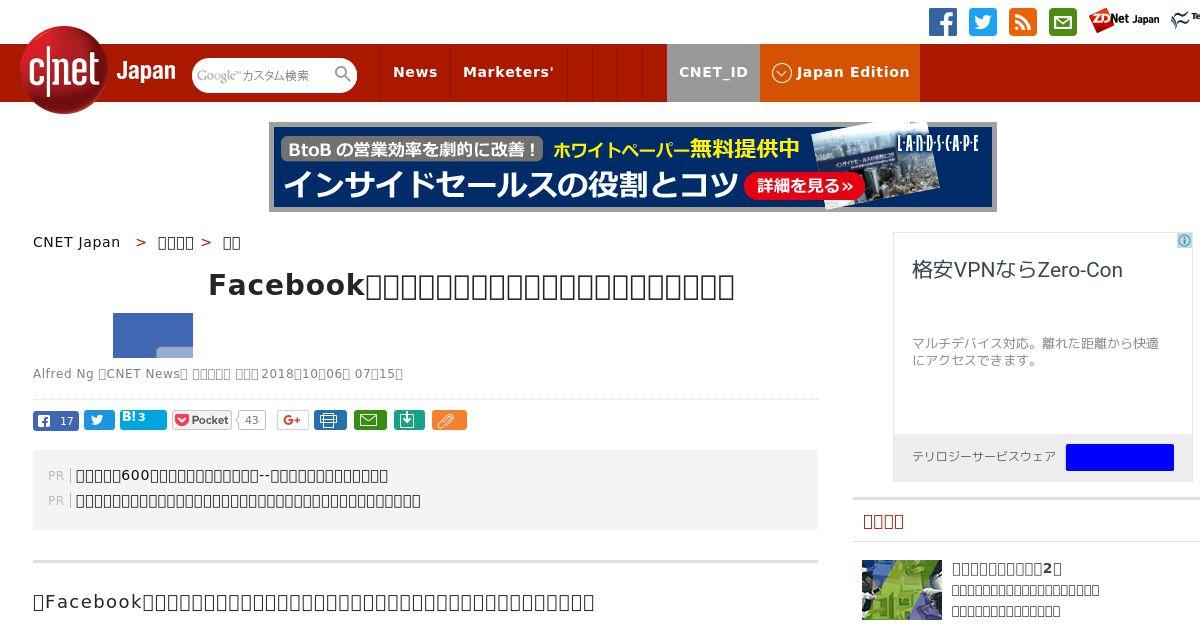The height and width of the screenshot is (630, 1200).
Task: Open the first PR link about 600
Action: pyautogui.click(x=232, y=476)
